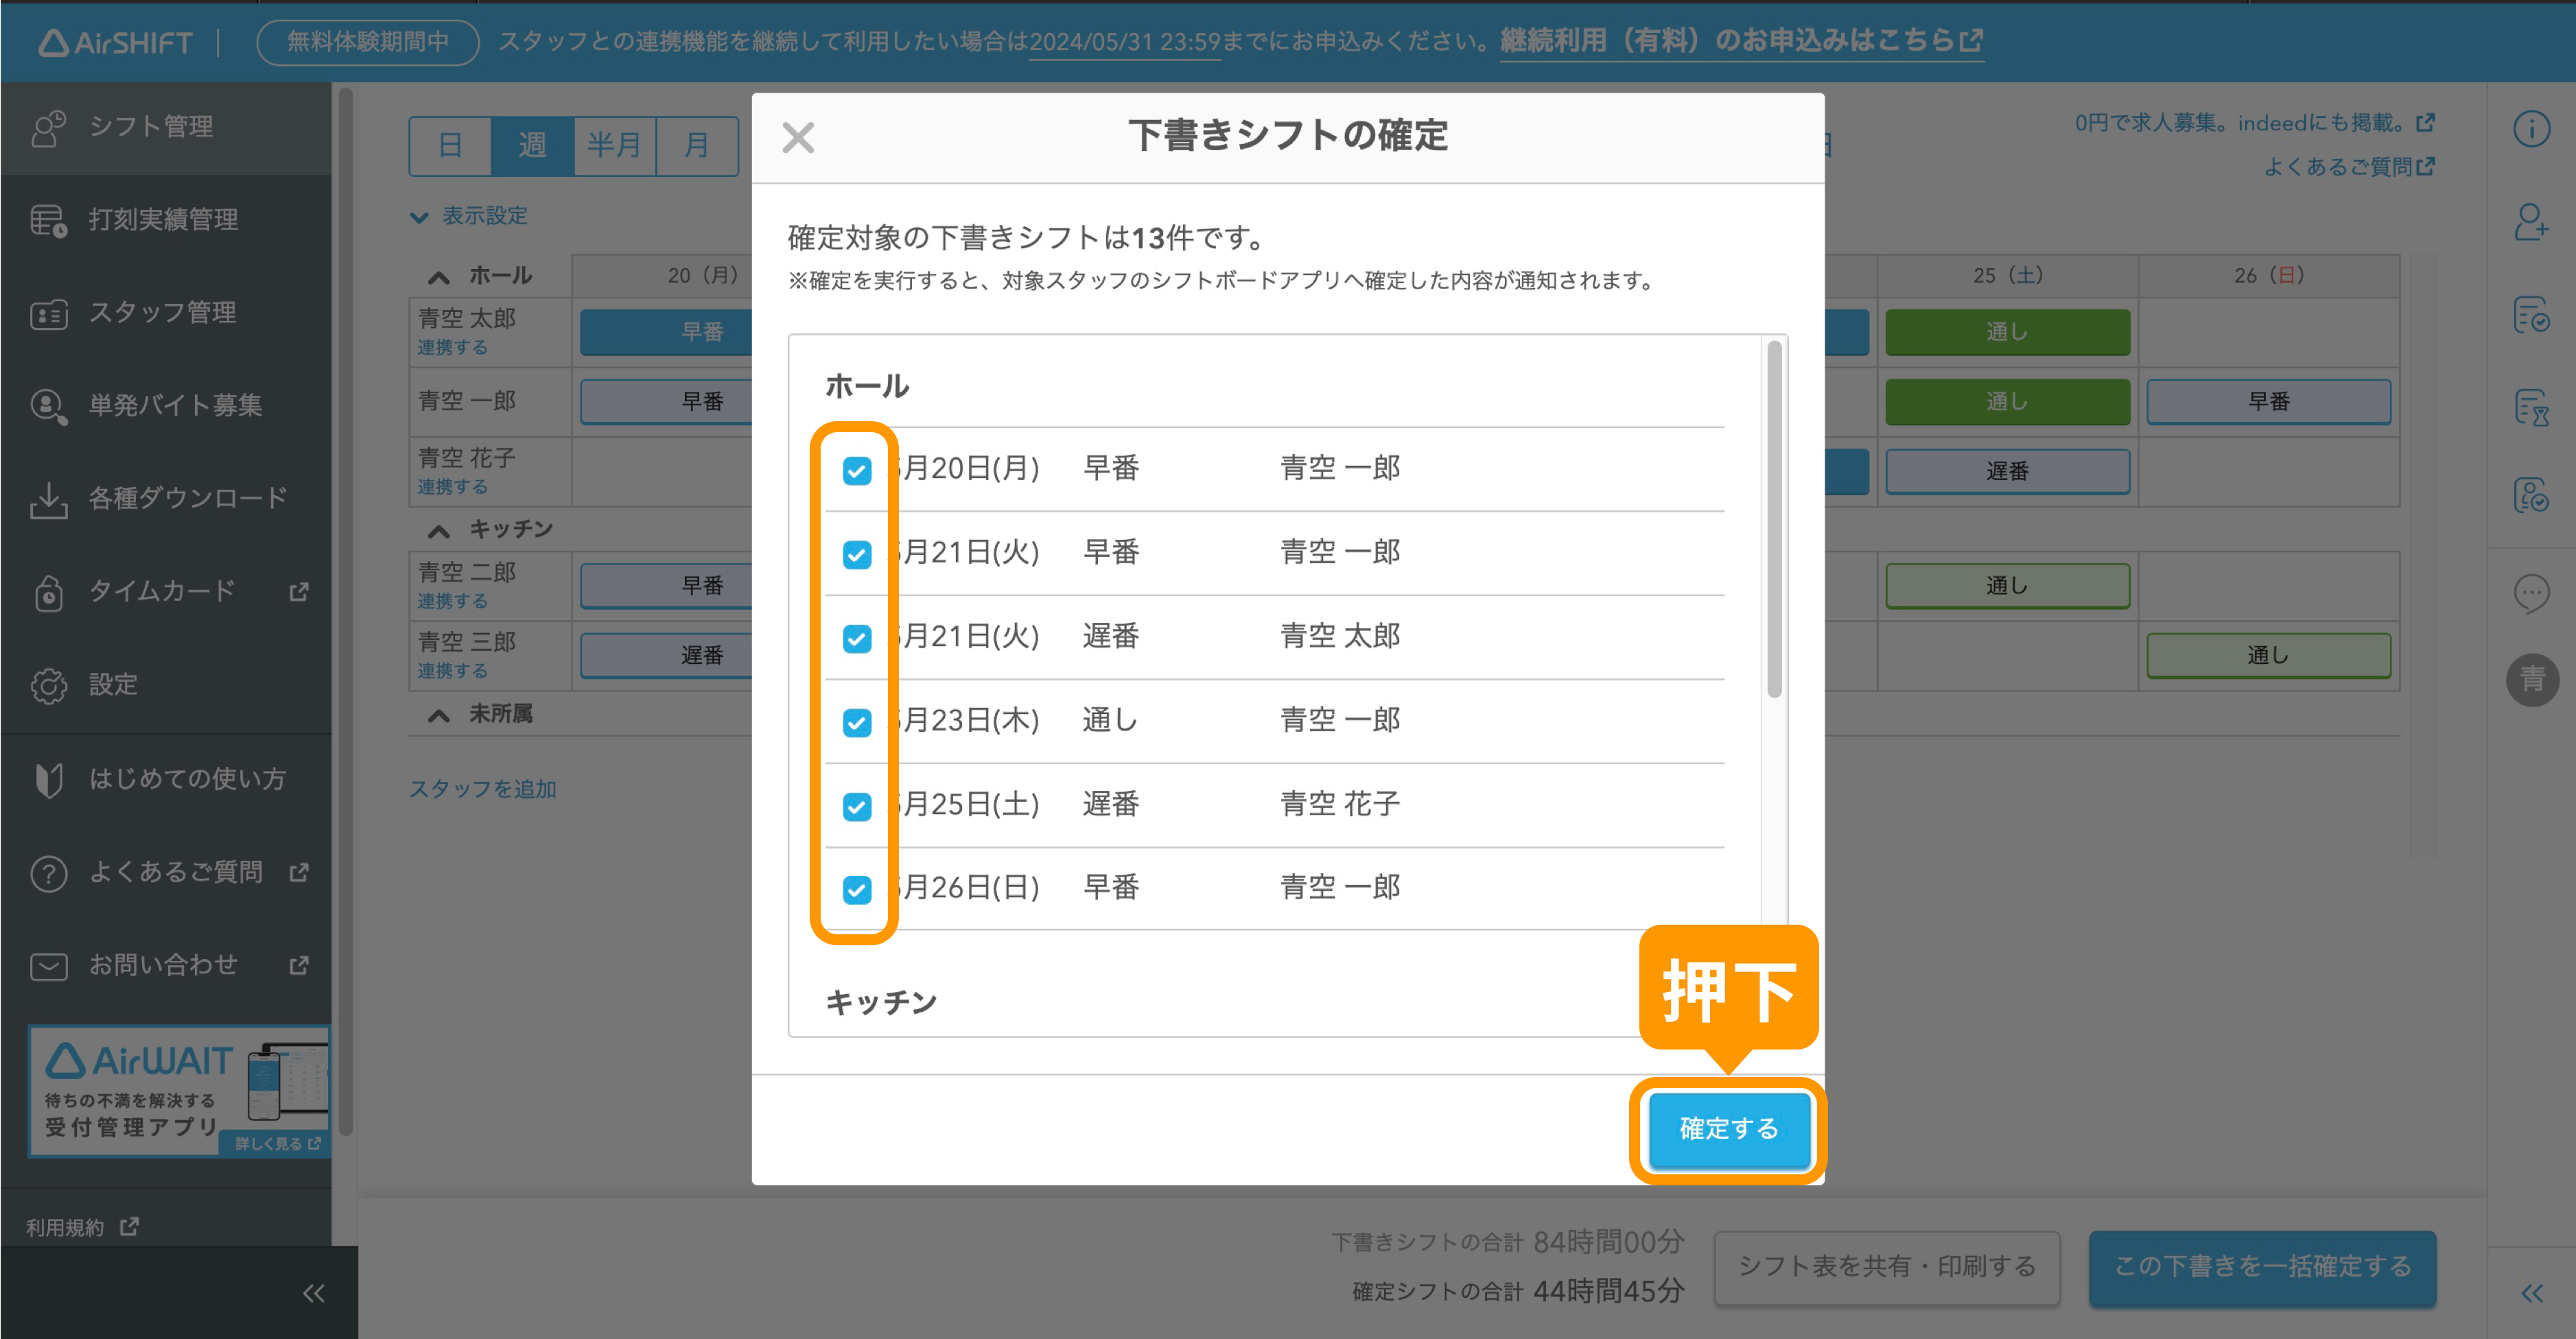Click the タイムカード external-link icon
Screen dimensions: 2576x1339
pyautogui.click(x=298, y=592)
